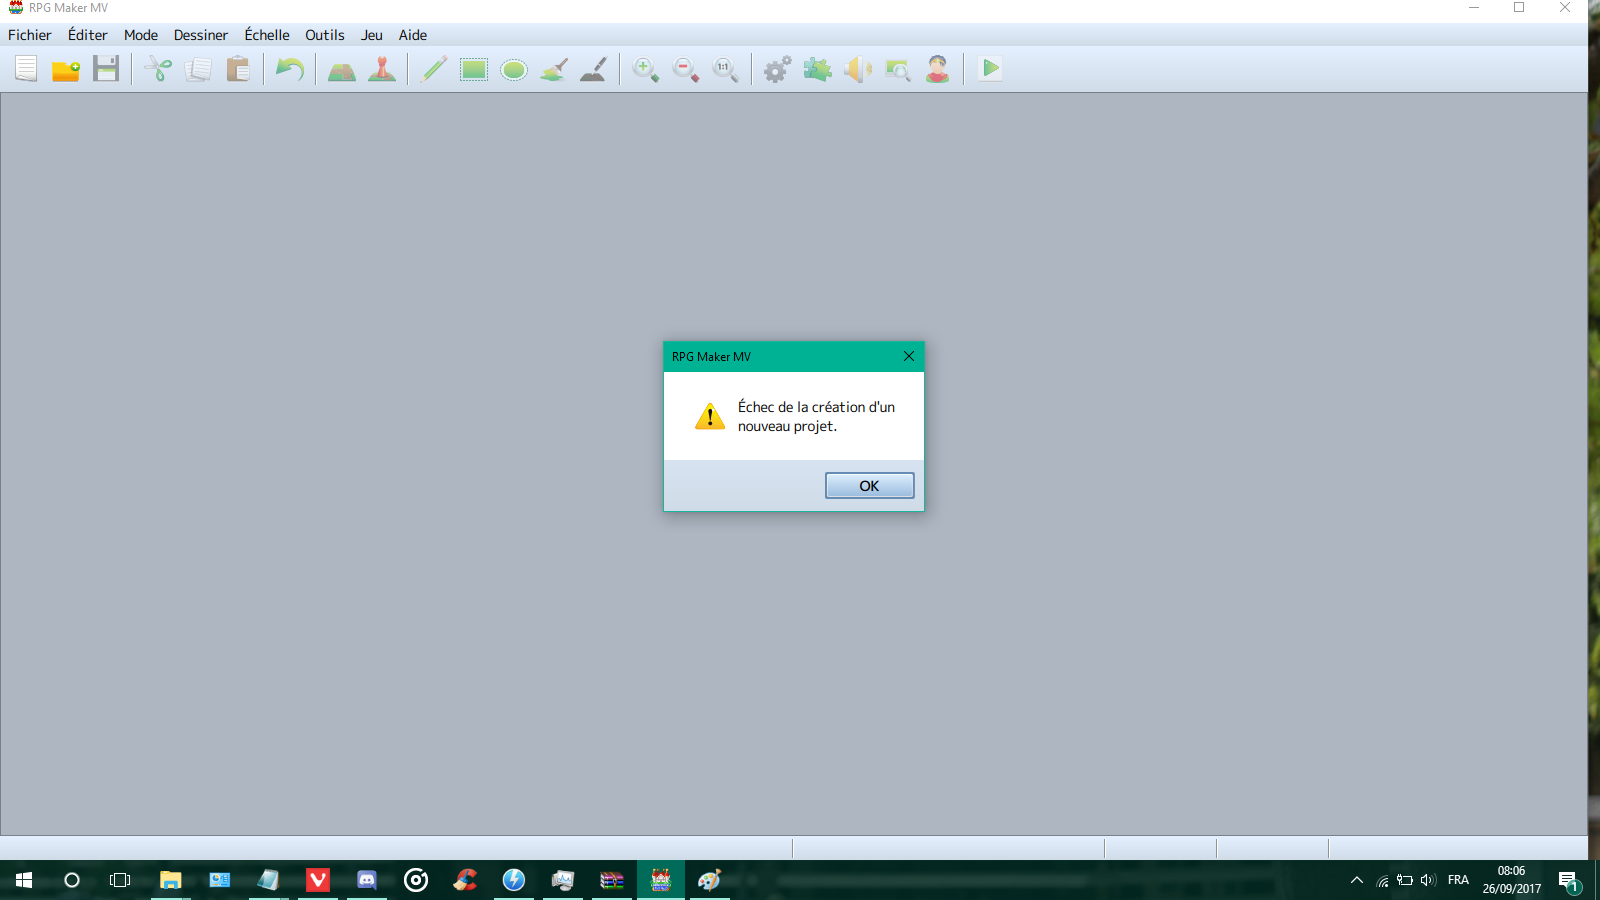Screen dimensions: 1600x900
Task: Select the Pencil drawing tool
Action: coord(434,69)
